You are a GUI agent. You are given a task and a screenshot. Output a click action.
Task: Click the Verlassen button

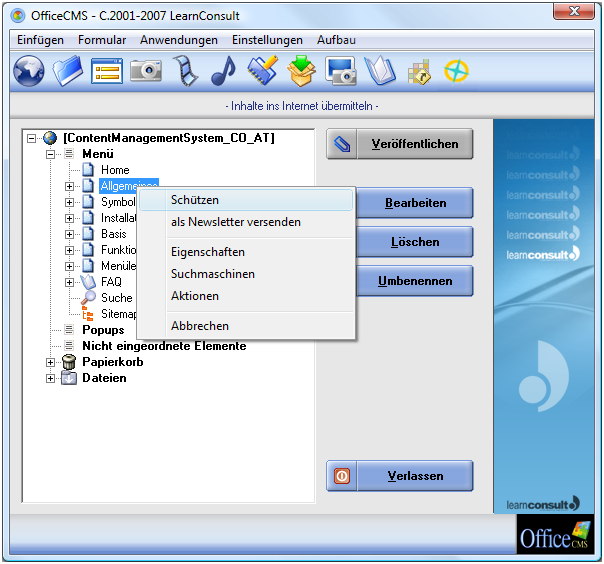tap(399, 476)
